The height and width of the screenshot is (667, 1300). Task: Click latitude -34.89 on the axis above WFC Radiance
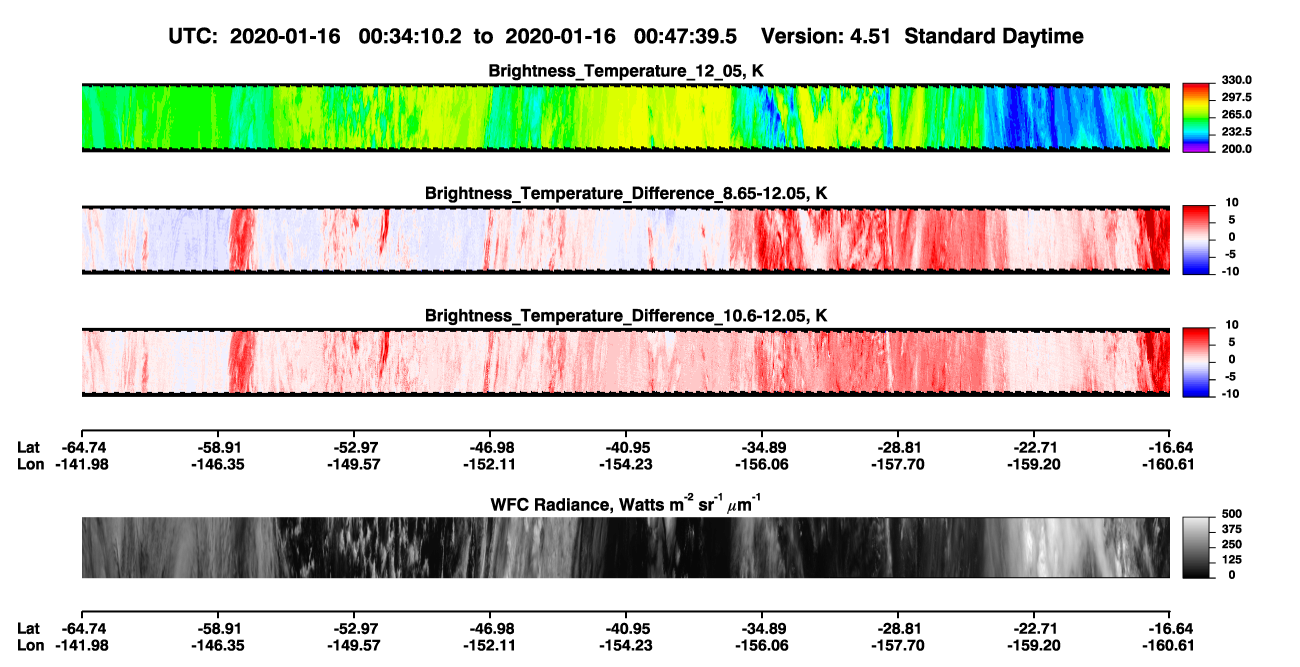point(762,447)
